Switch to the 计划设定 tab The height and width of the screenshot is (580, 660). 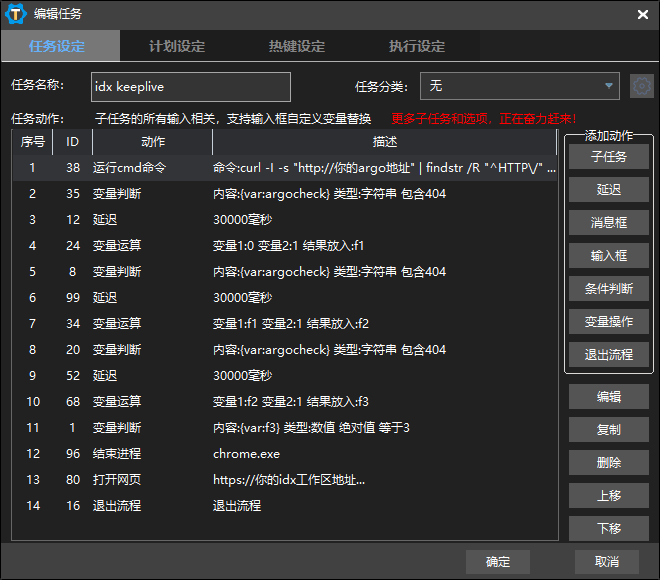[177, 47]
